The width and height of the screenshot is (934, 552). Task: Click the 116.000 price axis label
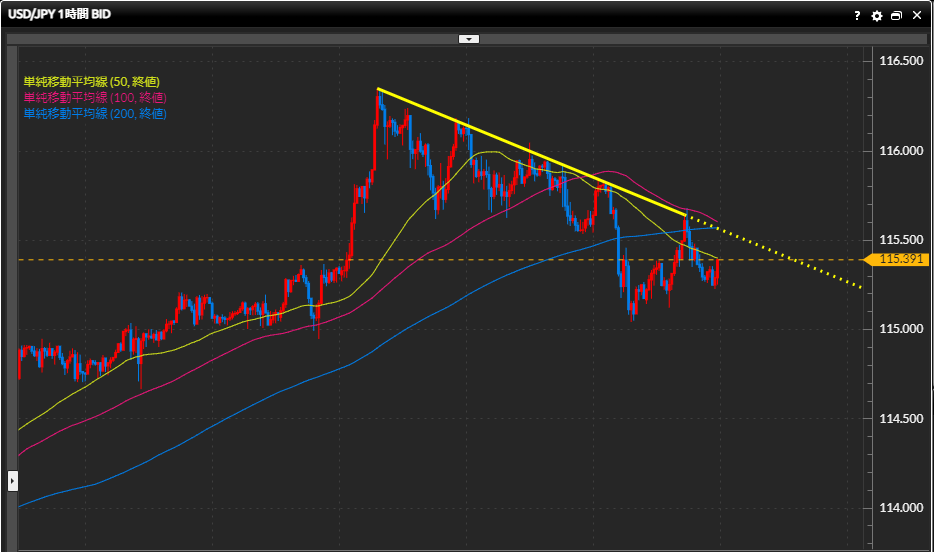[900, 151]
